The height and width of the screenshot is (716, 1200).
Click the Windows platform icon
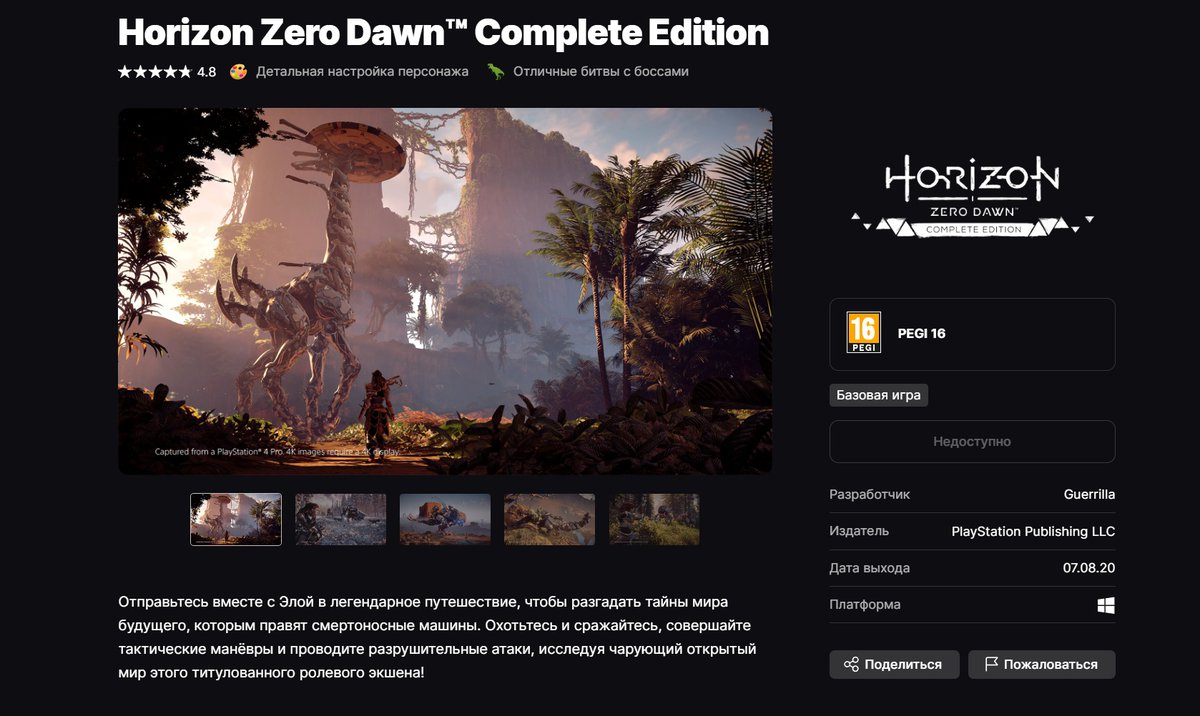point(1106,605)
